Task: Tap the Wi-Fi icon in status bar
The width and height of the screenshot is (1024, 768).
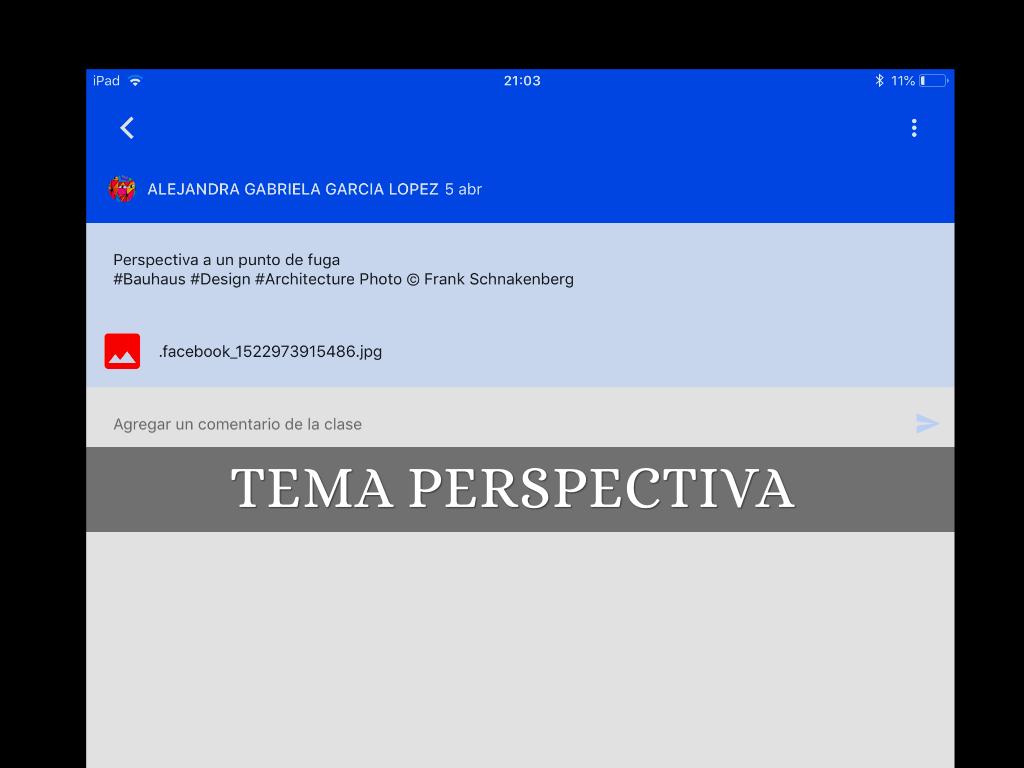Action: pyautogui.click(x=135, y=81)
